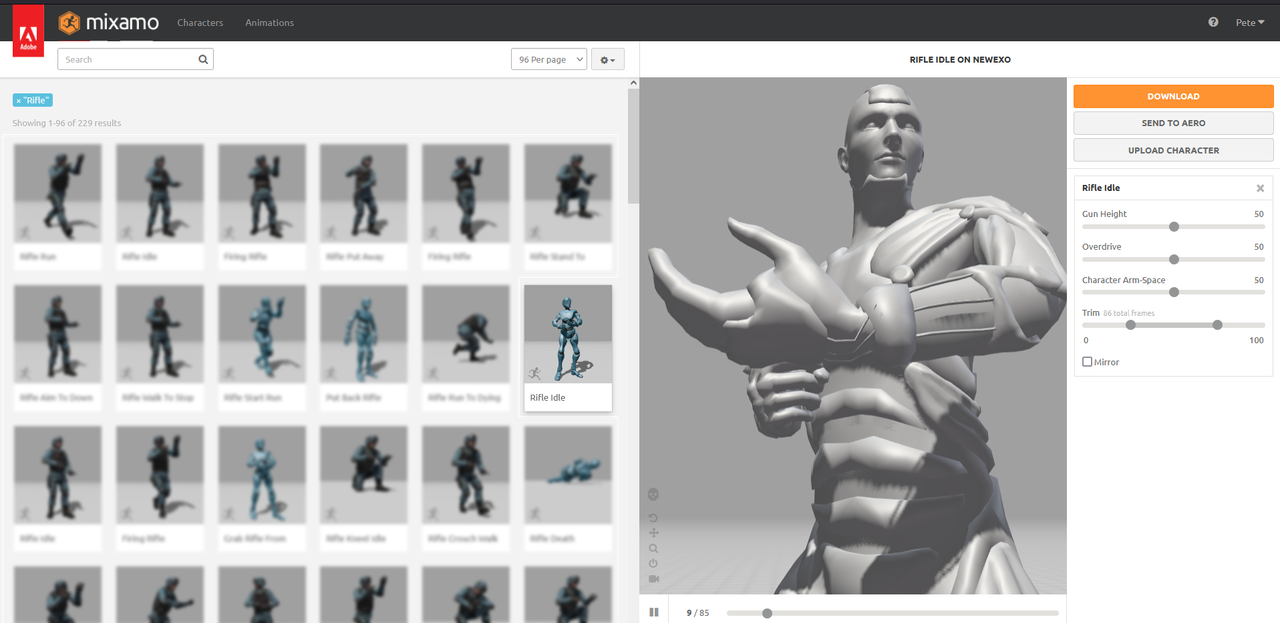This screenshot has width=1280, height=623.
Task: Open the 96 Per page dropdown
Action: point(548,59)
